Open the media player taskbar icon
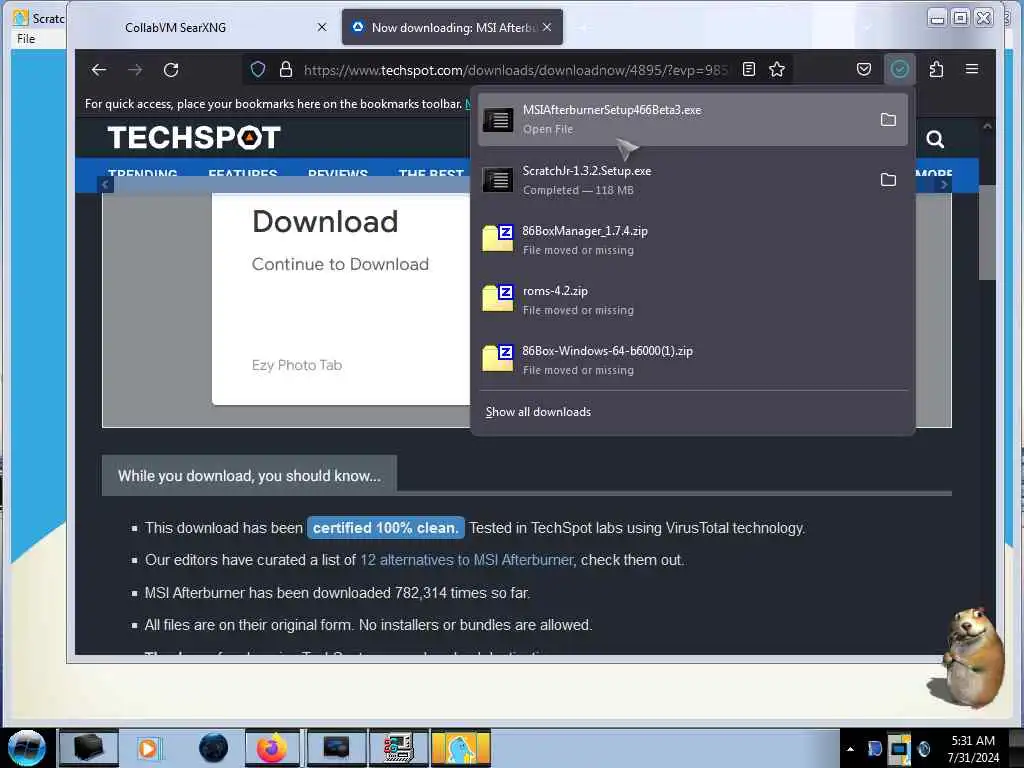The image size is (1024, 768). [x=149, y=748]
